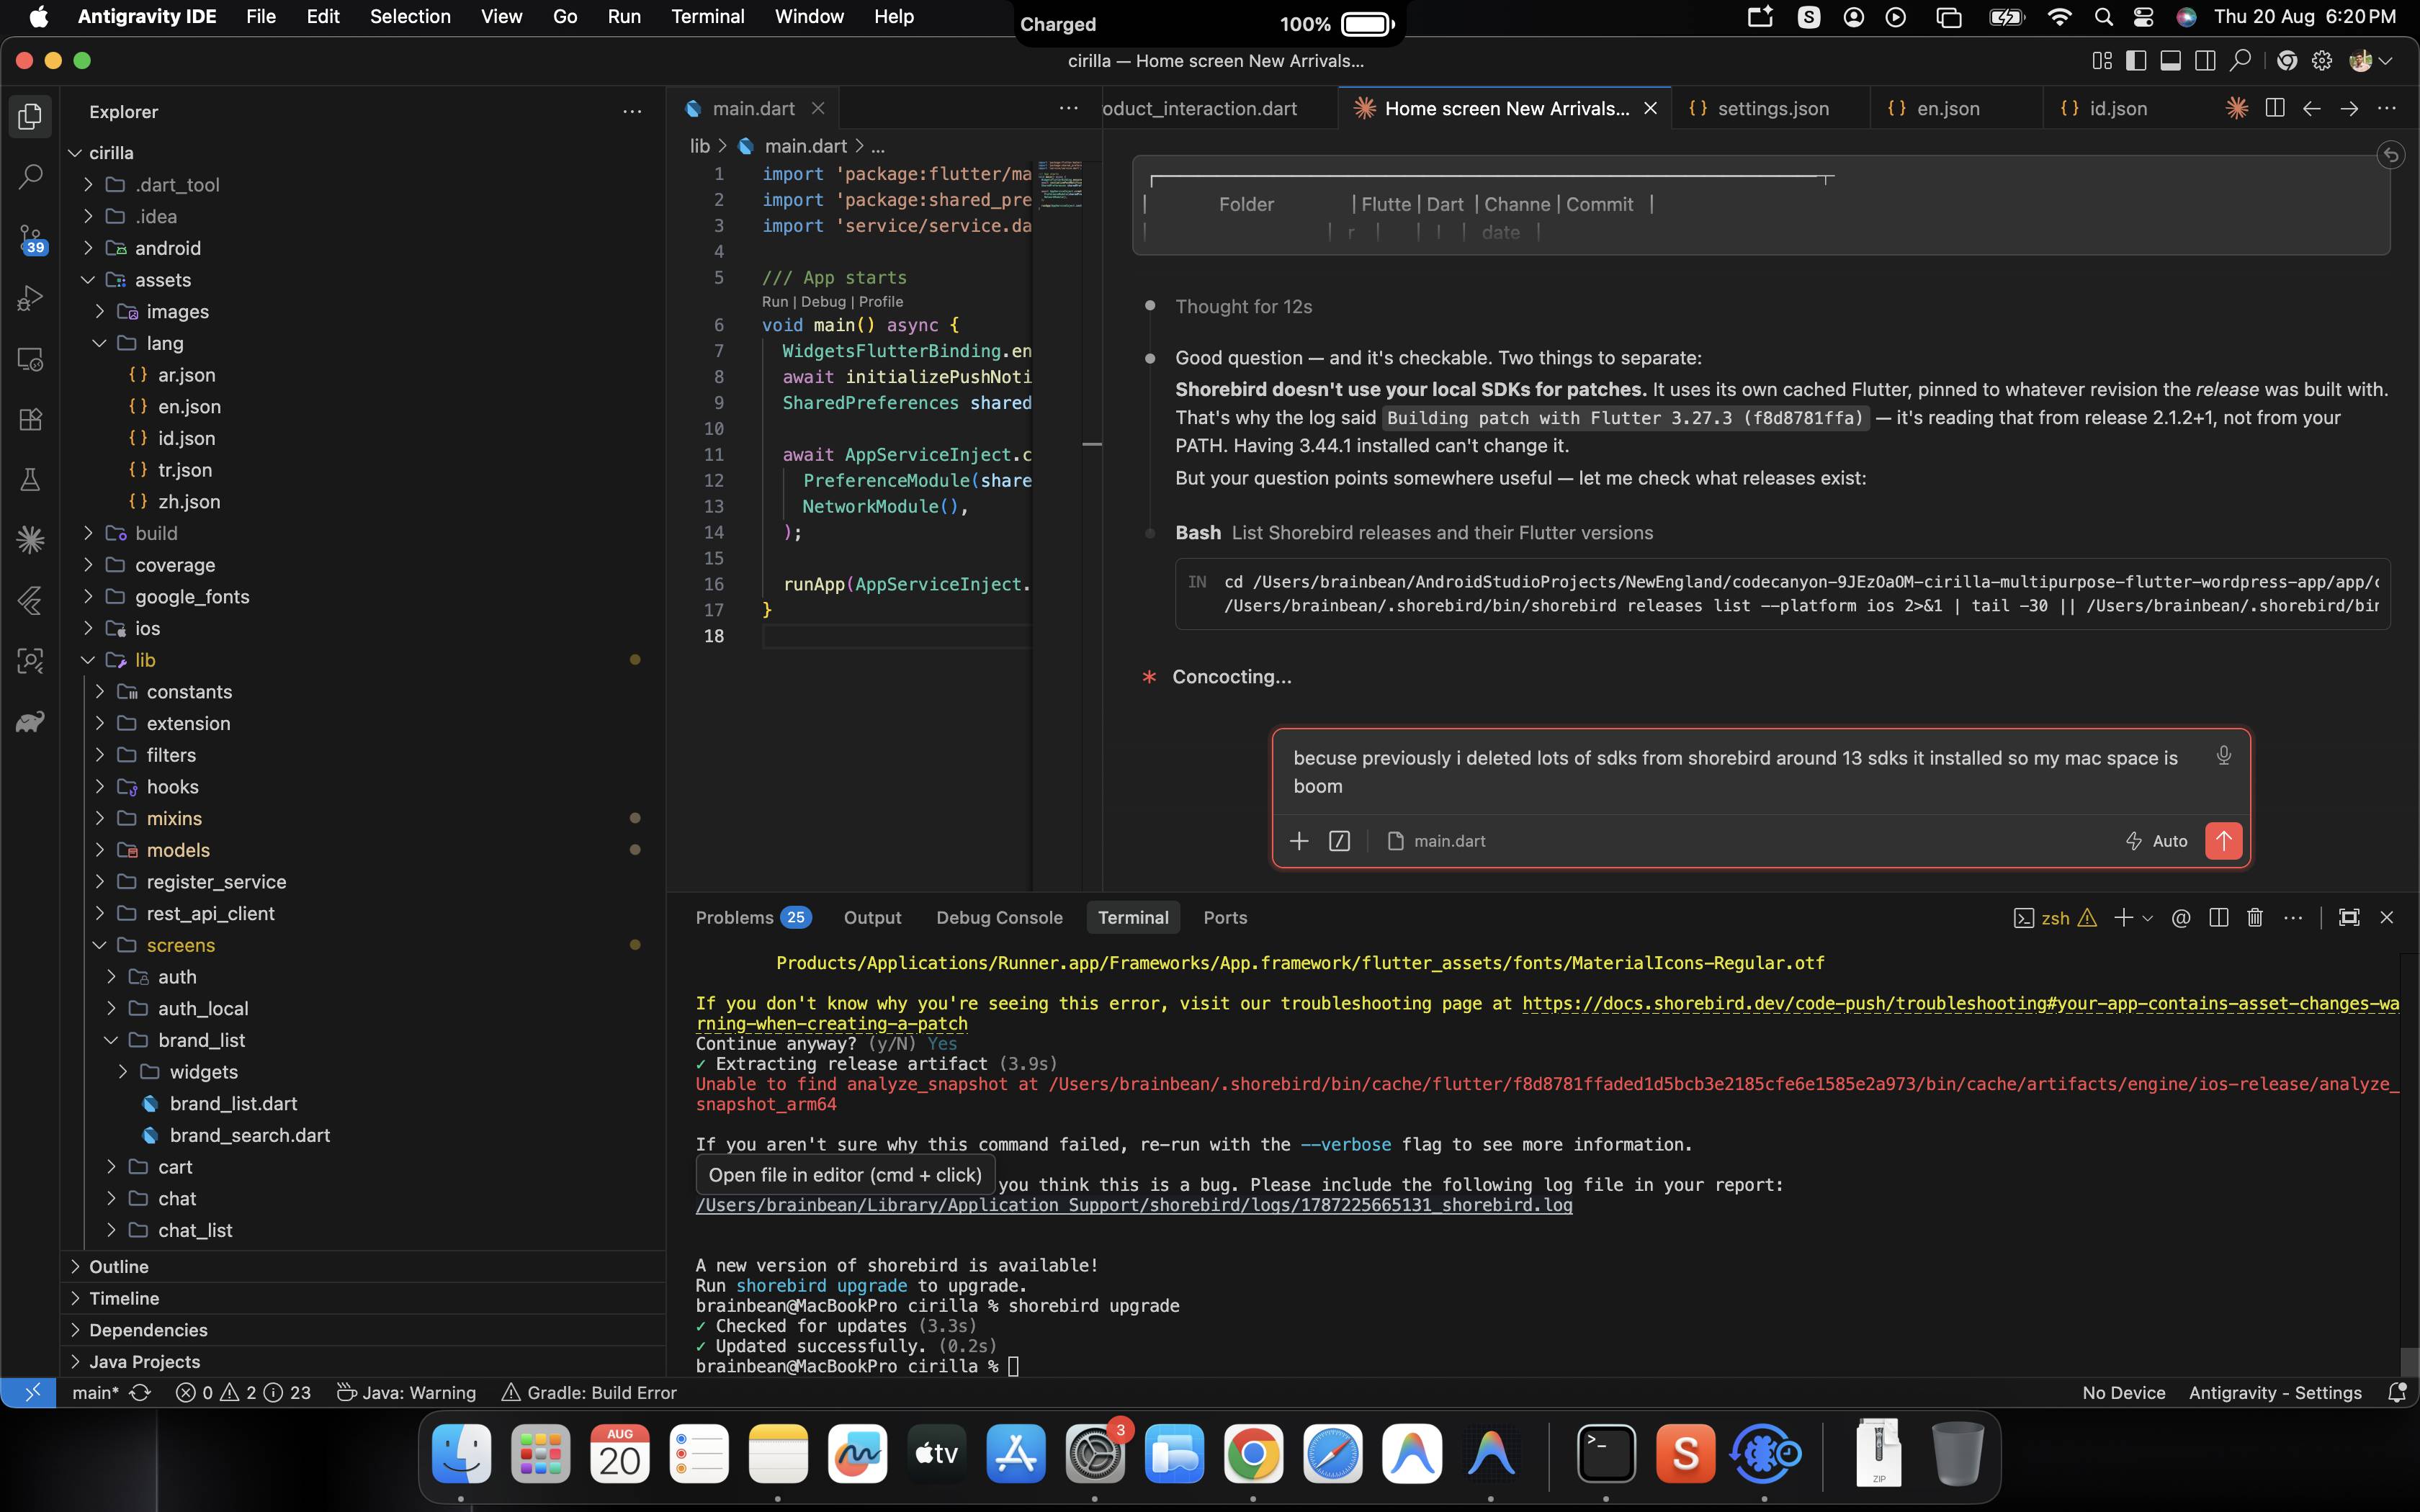The width and height of the screenshot is (2420, 1512).
Task: Open the Terminal menu in menu bar
Action: click(707, 17)
